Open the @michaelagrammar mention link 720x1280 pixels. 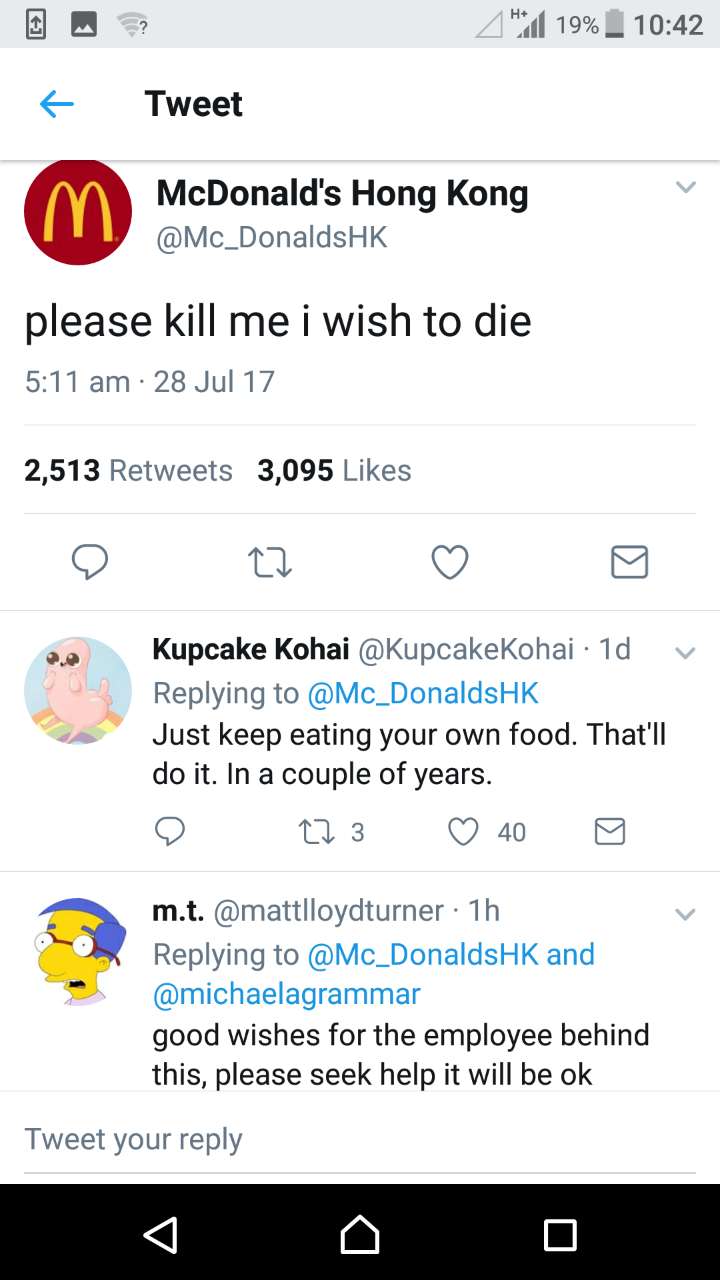tap(286, 994)
